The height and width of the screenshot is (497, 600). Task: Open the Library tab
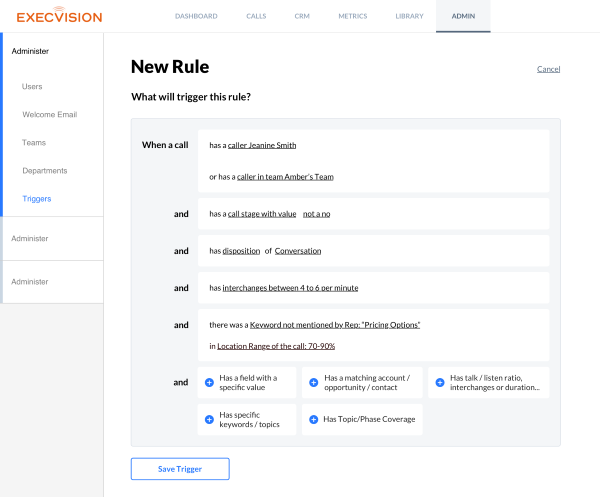[x=409, y=16]
